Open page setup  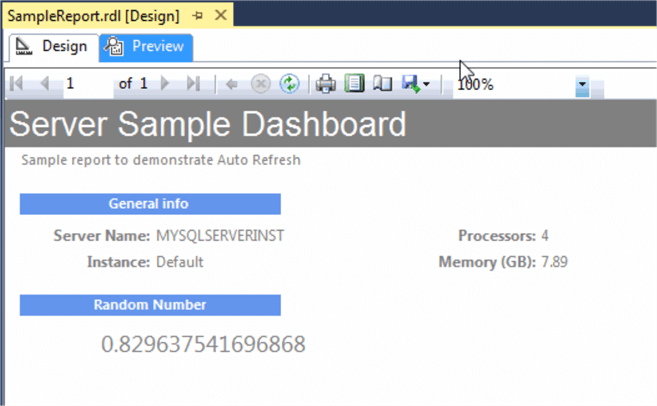coord(382,84)
